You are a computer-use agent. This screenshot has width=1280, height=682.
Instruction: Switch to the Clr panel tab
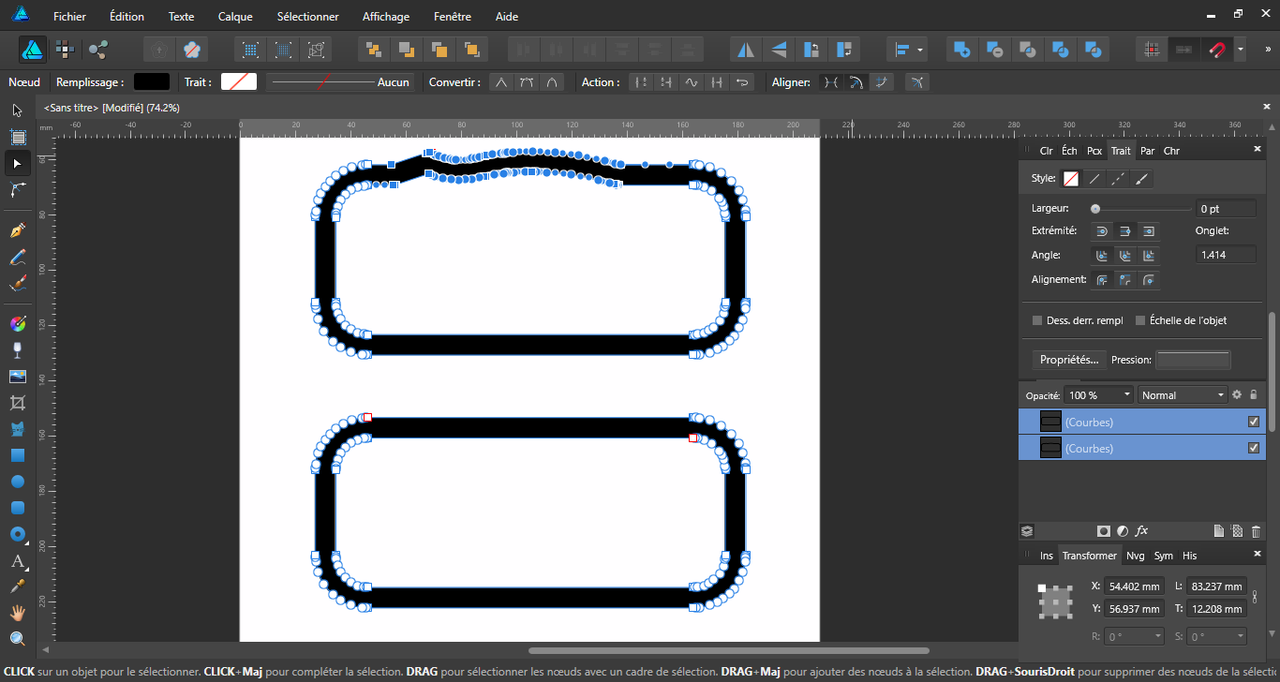(1046, 151)
